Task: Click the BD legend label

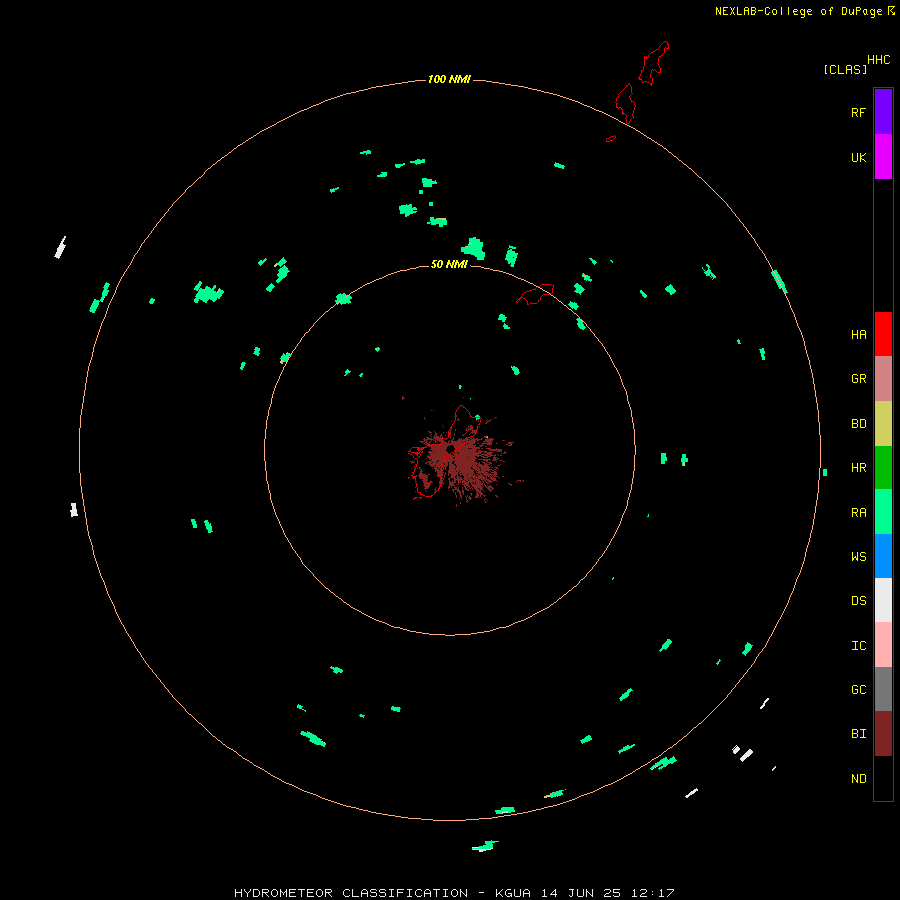Action: (858, 424)
